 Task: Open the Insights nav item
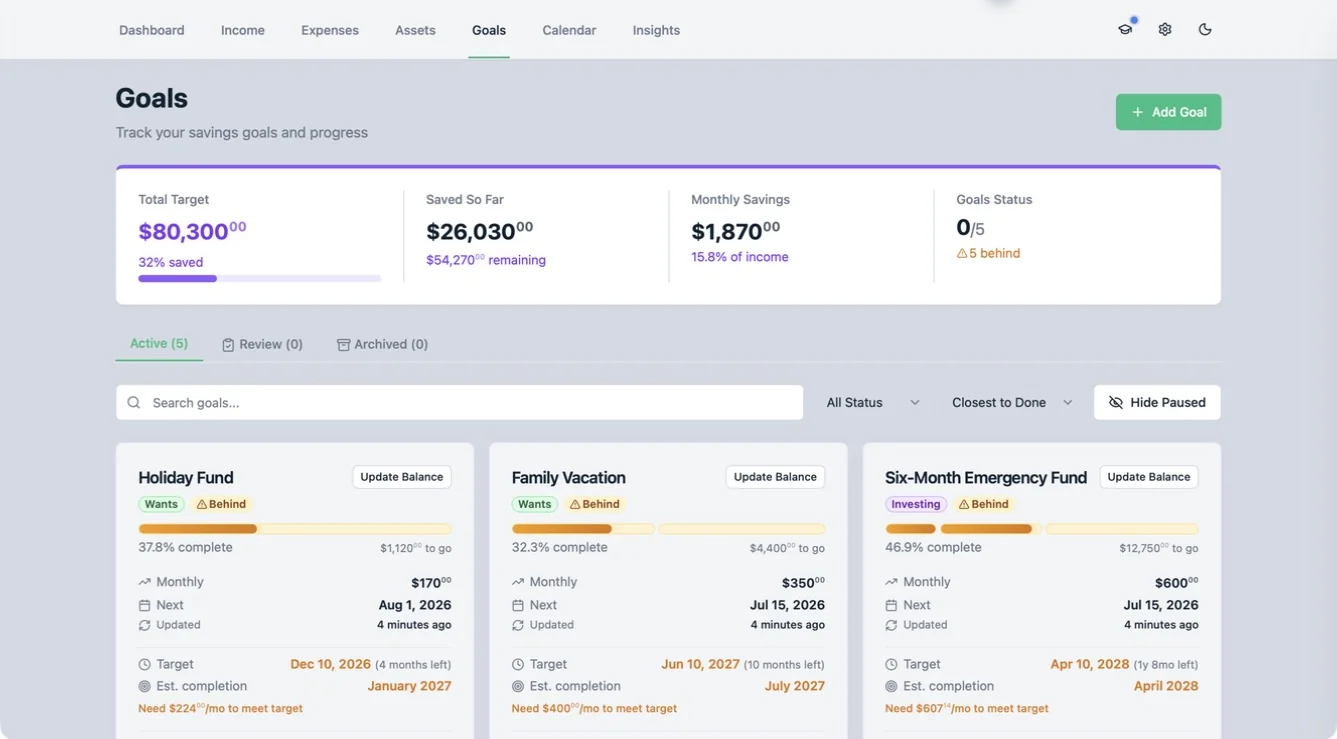coord(656,30)
